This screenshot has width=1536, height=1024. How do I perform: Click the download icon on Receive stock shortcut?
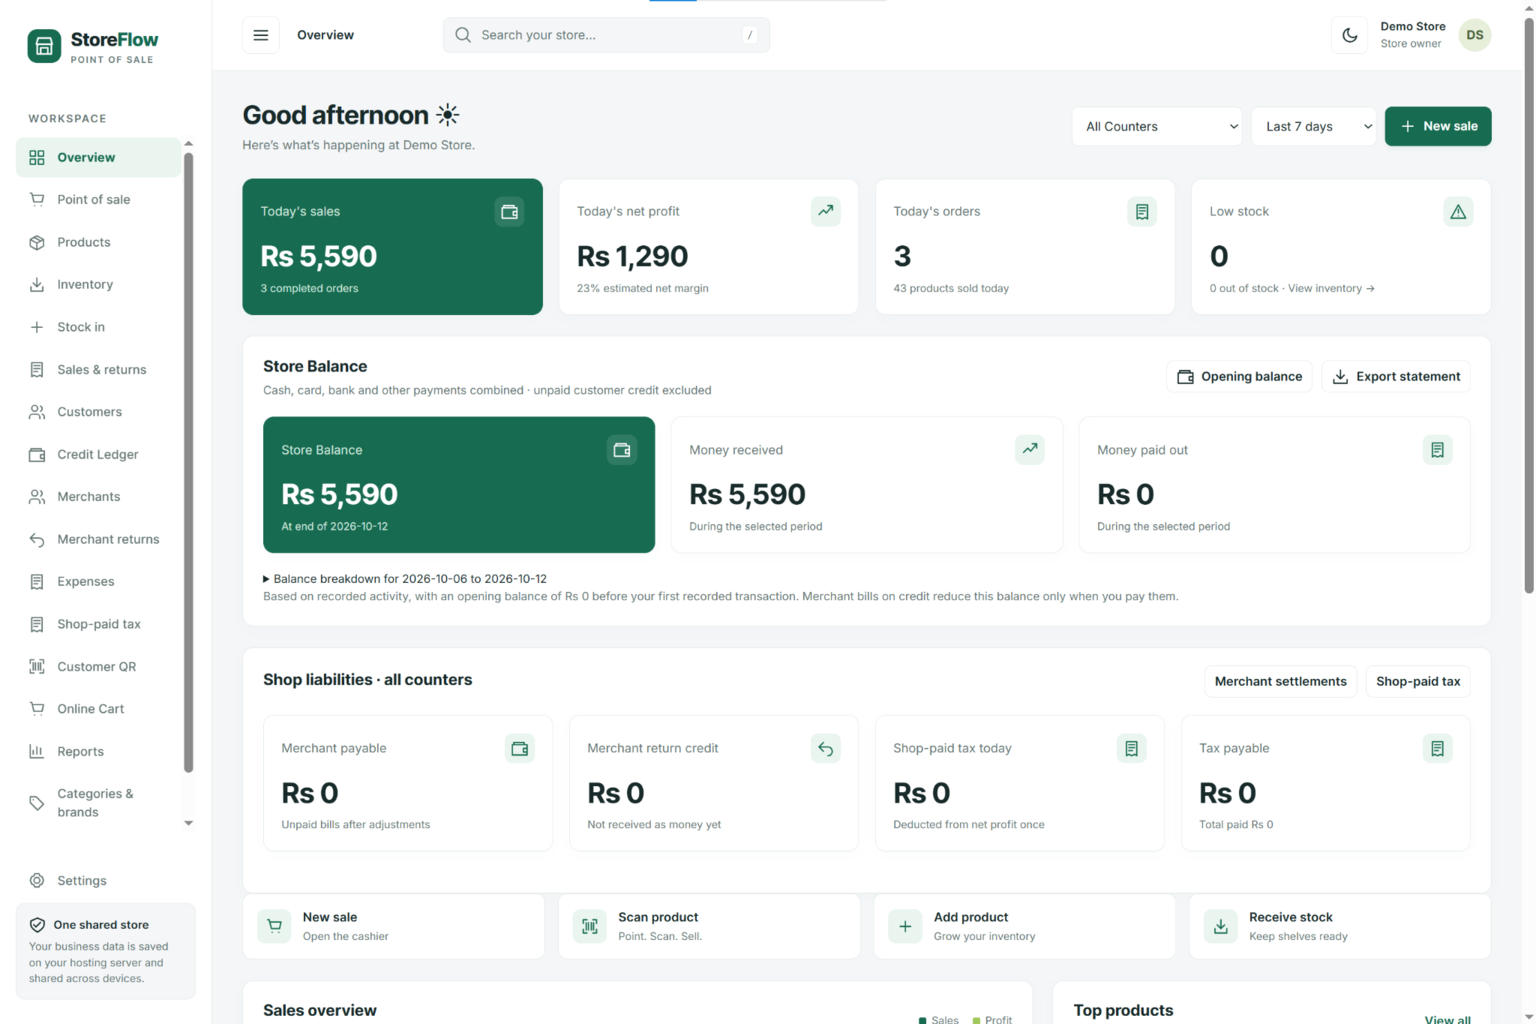click(1220, 926)
